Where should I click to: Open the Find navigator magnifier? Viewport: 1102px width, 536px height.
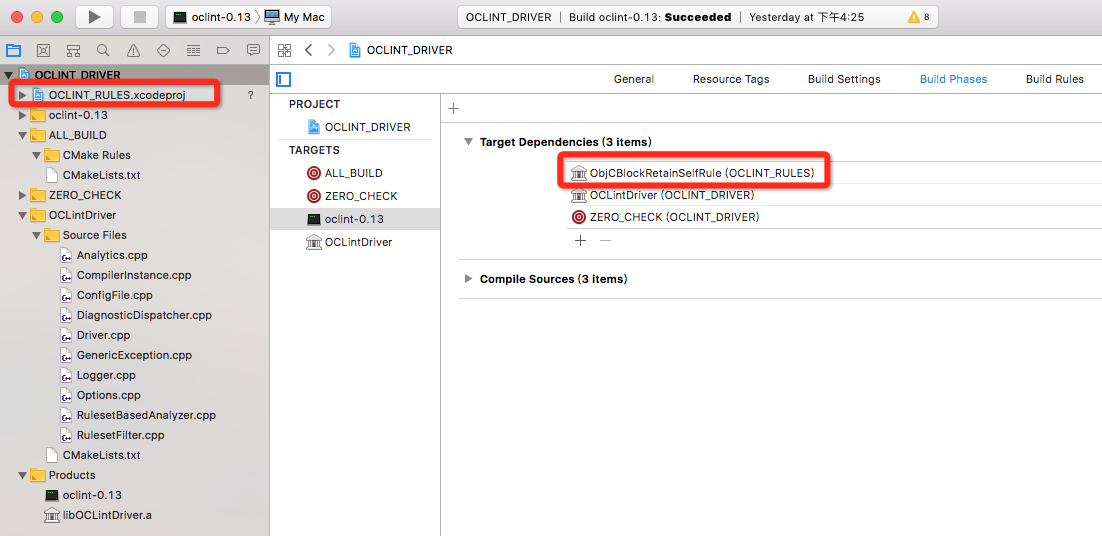point(103,51)
